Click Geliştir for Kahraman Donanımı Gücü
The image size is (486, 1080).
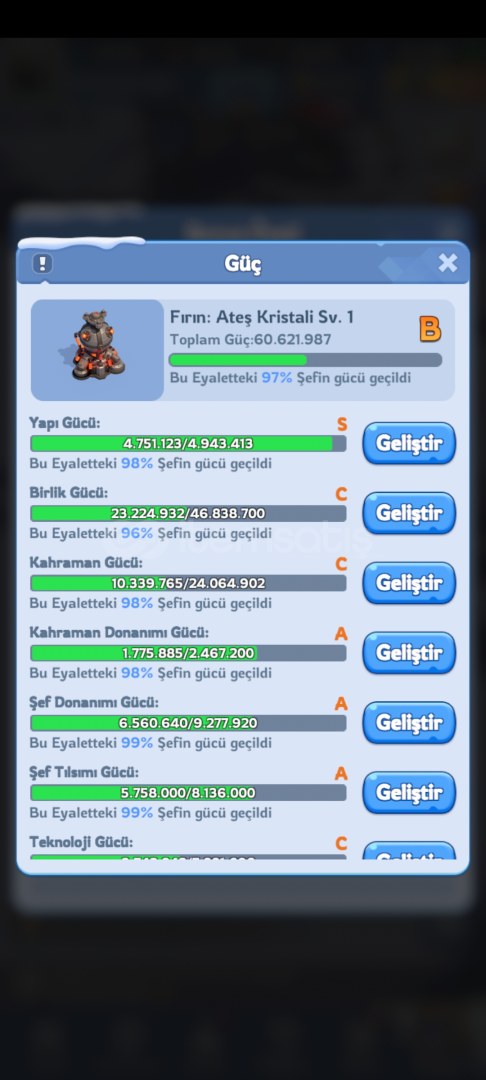point(409,653)
